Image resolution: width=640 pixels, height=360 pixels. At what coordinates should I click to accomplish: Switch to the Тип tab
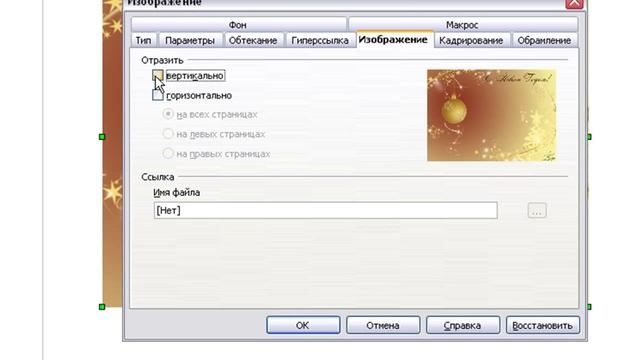143,40
